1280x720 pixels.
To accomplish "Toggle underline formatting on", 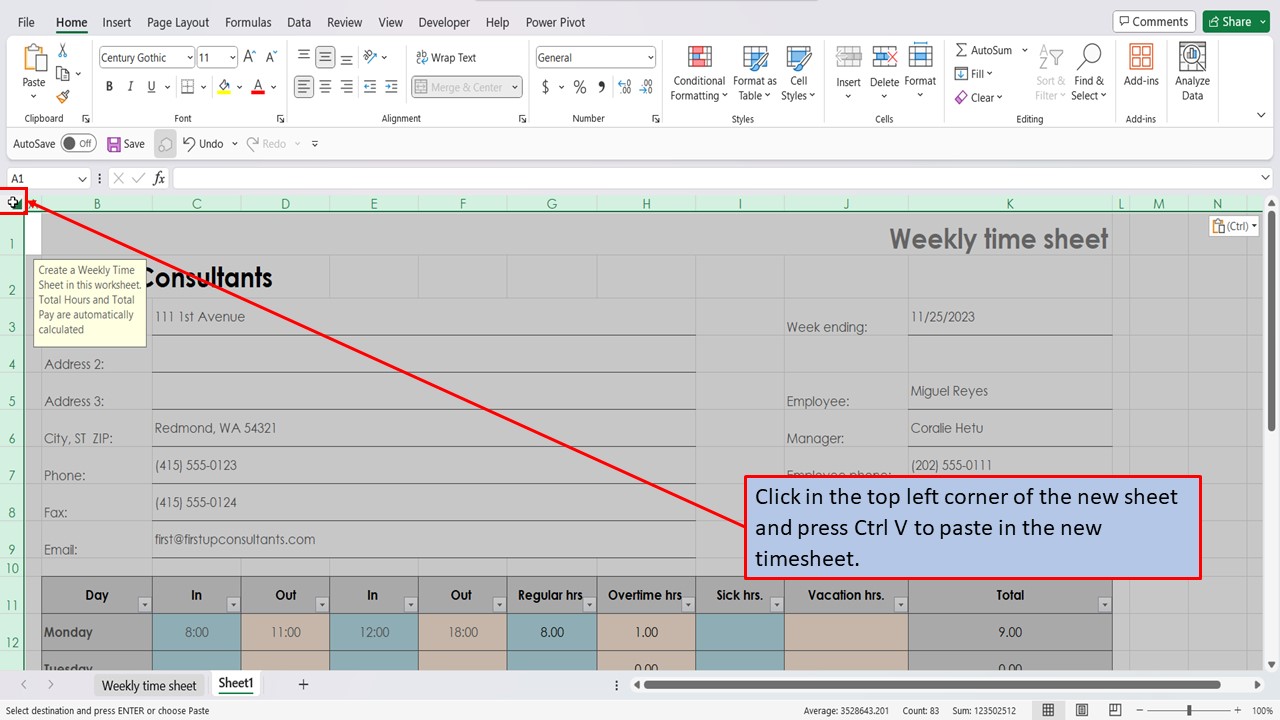I will [150, 86].
